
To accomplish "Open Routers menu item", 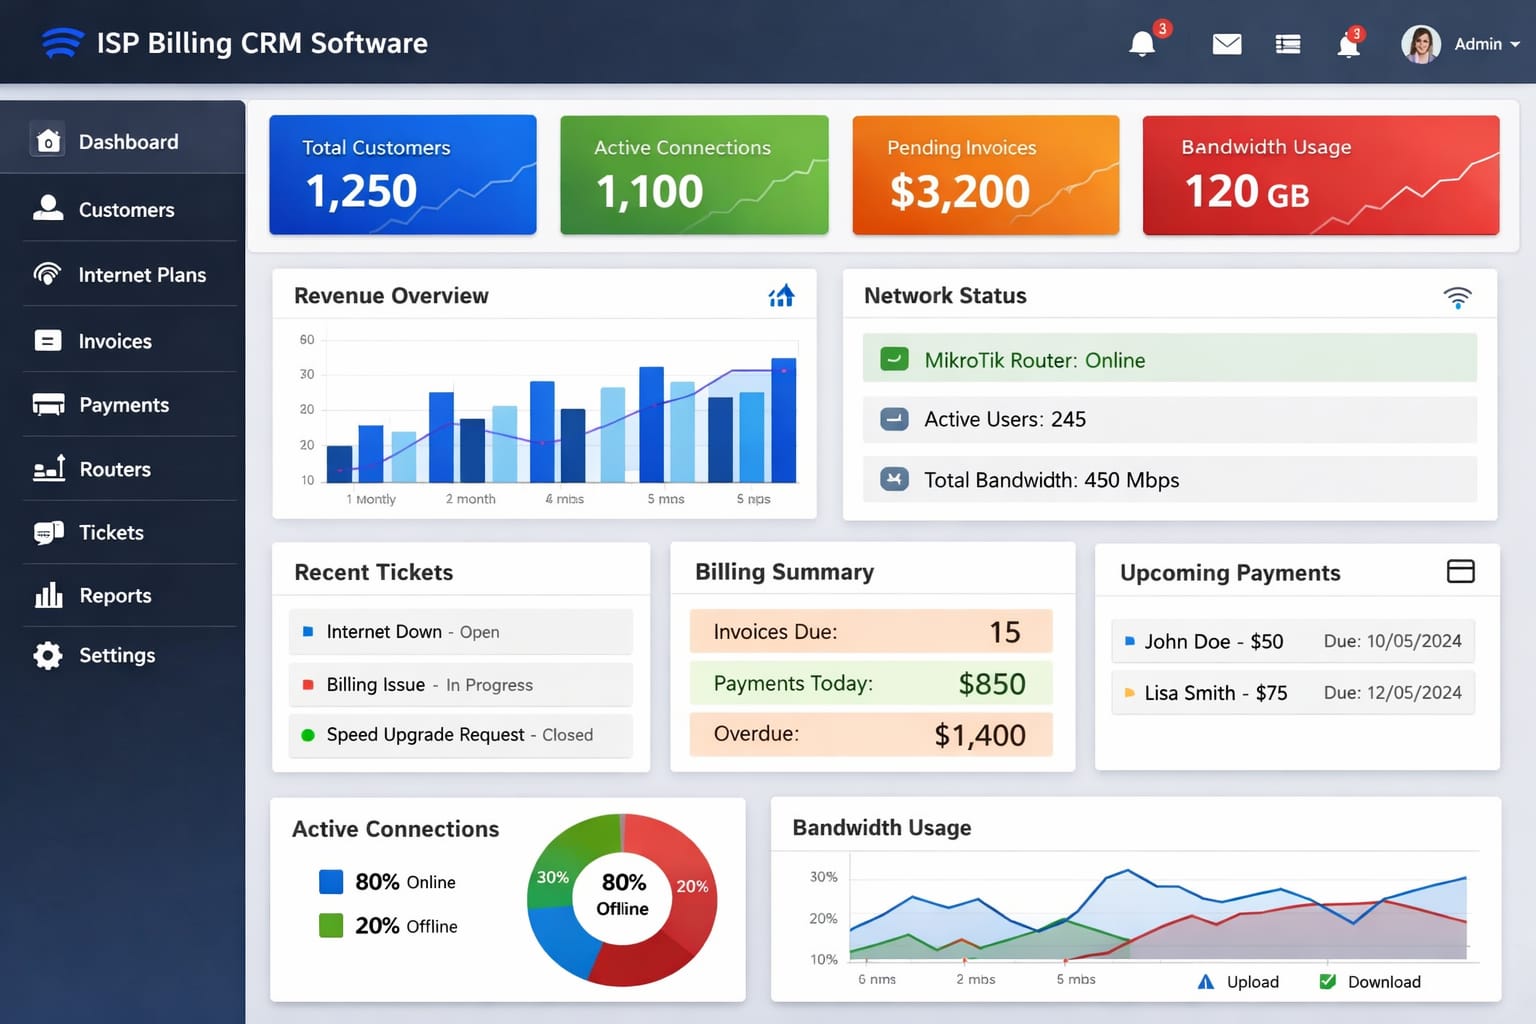I will pyautogui.click(x=123, y=469).
